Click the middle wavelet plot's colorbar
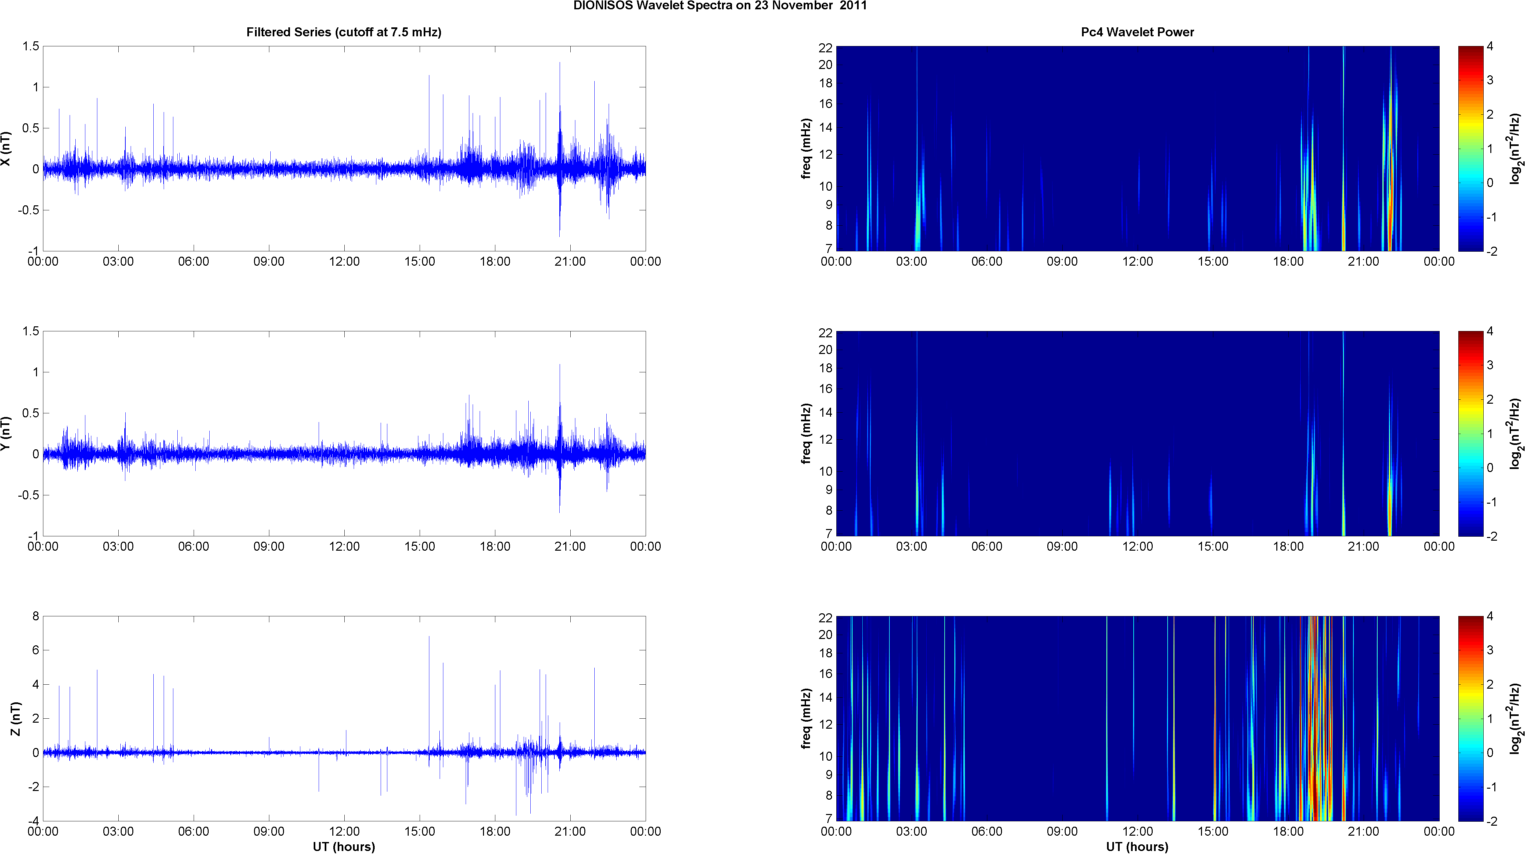 1470,434
